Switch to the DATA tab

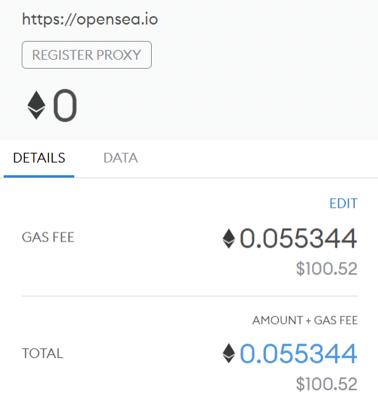point(121,158)
